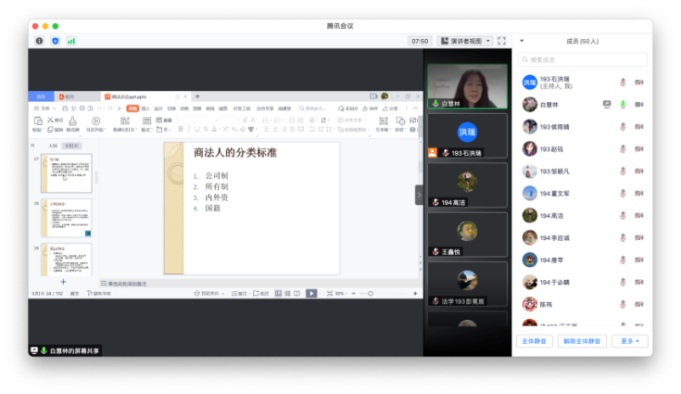Toggle camera for 193石洪瑞 in member list

pyautogui.click(x=639, y=82)
